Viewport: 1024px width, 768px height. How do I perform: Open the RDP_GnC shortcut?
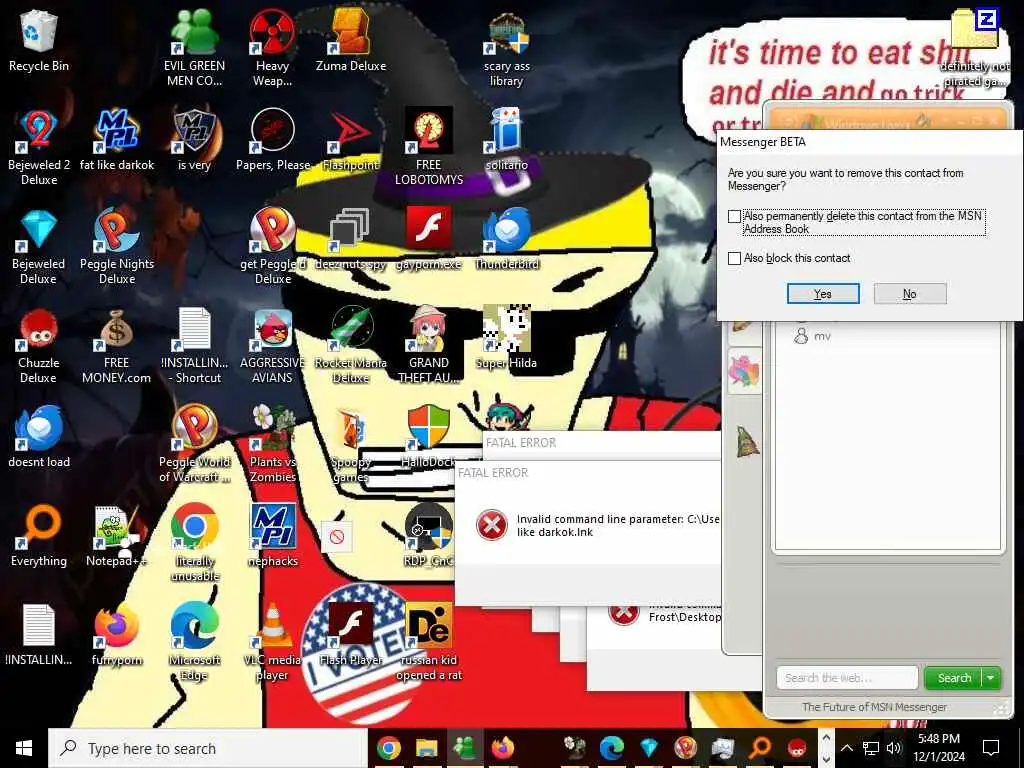[428, 537]
